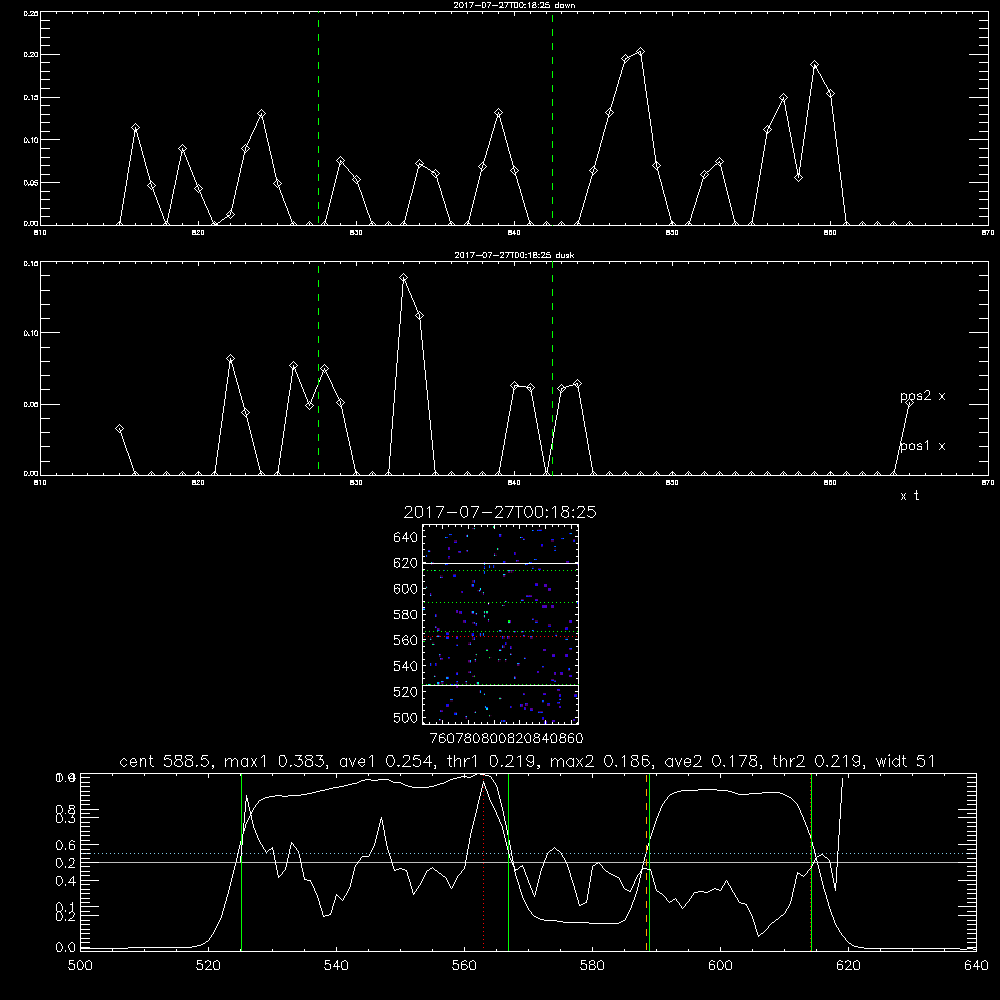Screen dimensions: 1000x1000
Task: Click the "580" x-axis label of the bottom profile plot
Action: 592,966
